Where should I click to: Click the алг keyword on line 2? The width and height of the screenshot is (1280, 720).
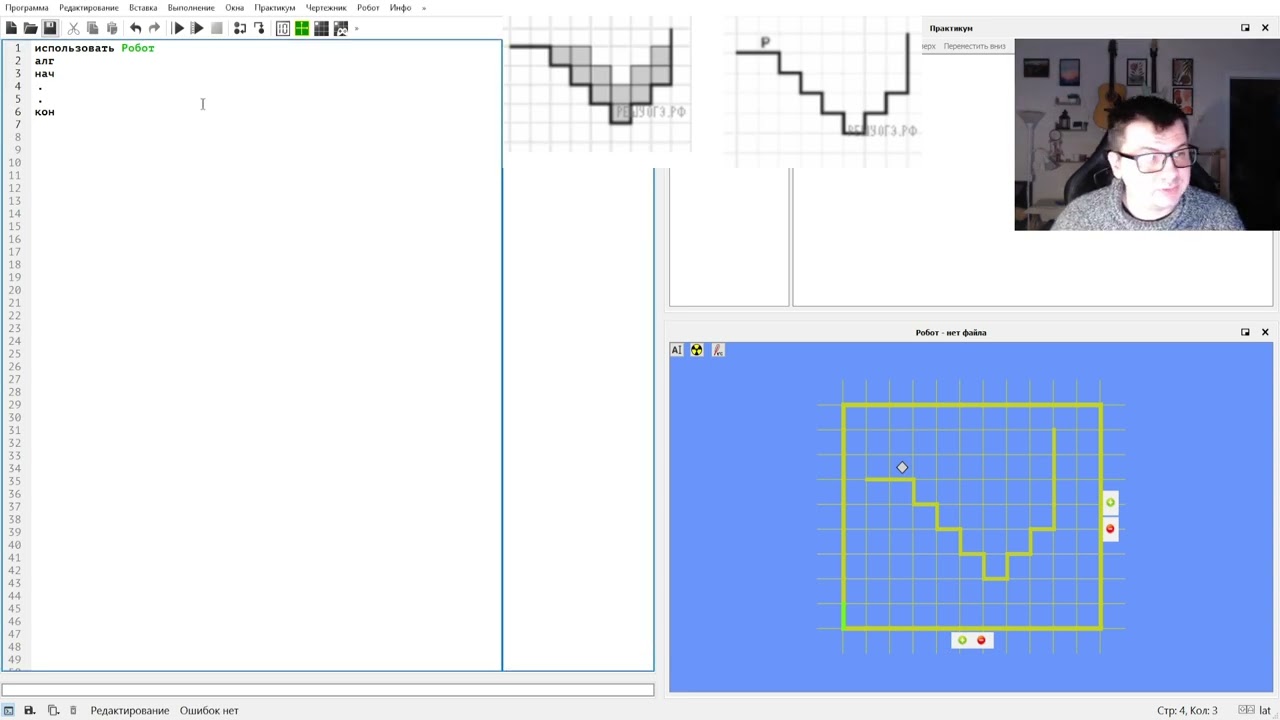(x=44, y=61)
